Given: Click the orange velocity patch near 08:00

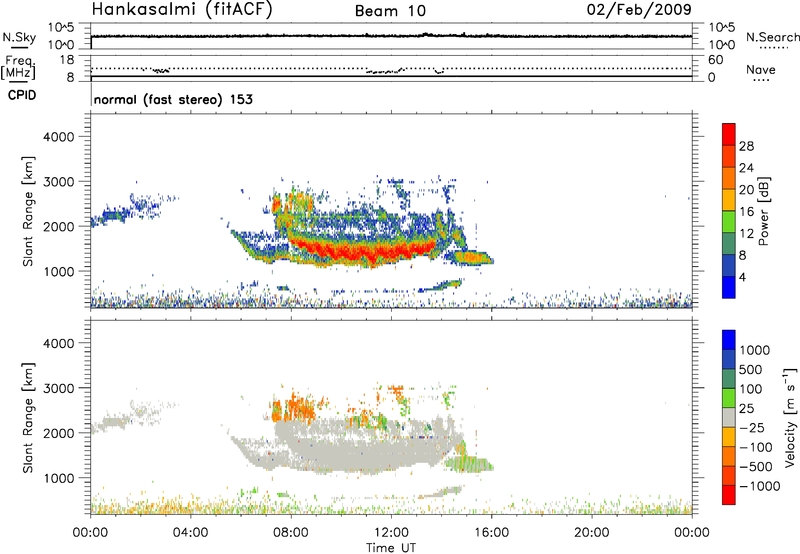Looking at the screenshot, I should (x=295, y=407).
